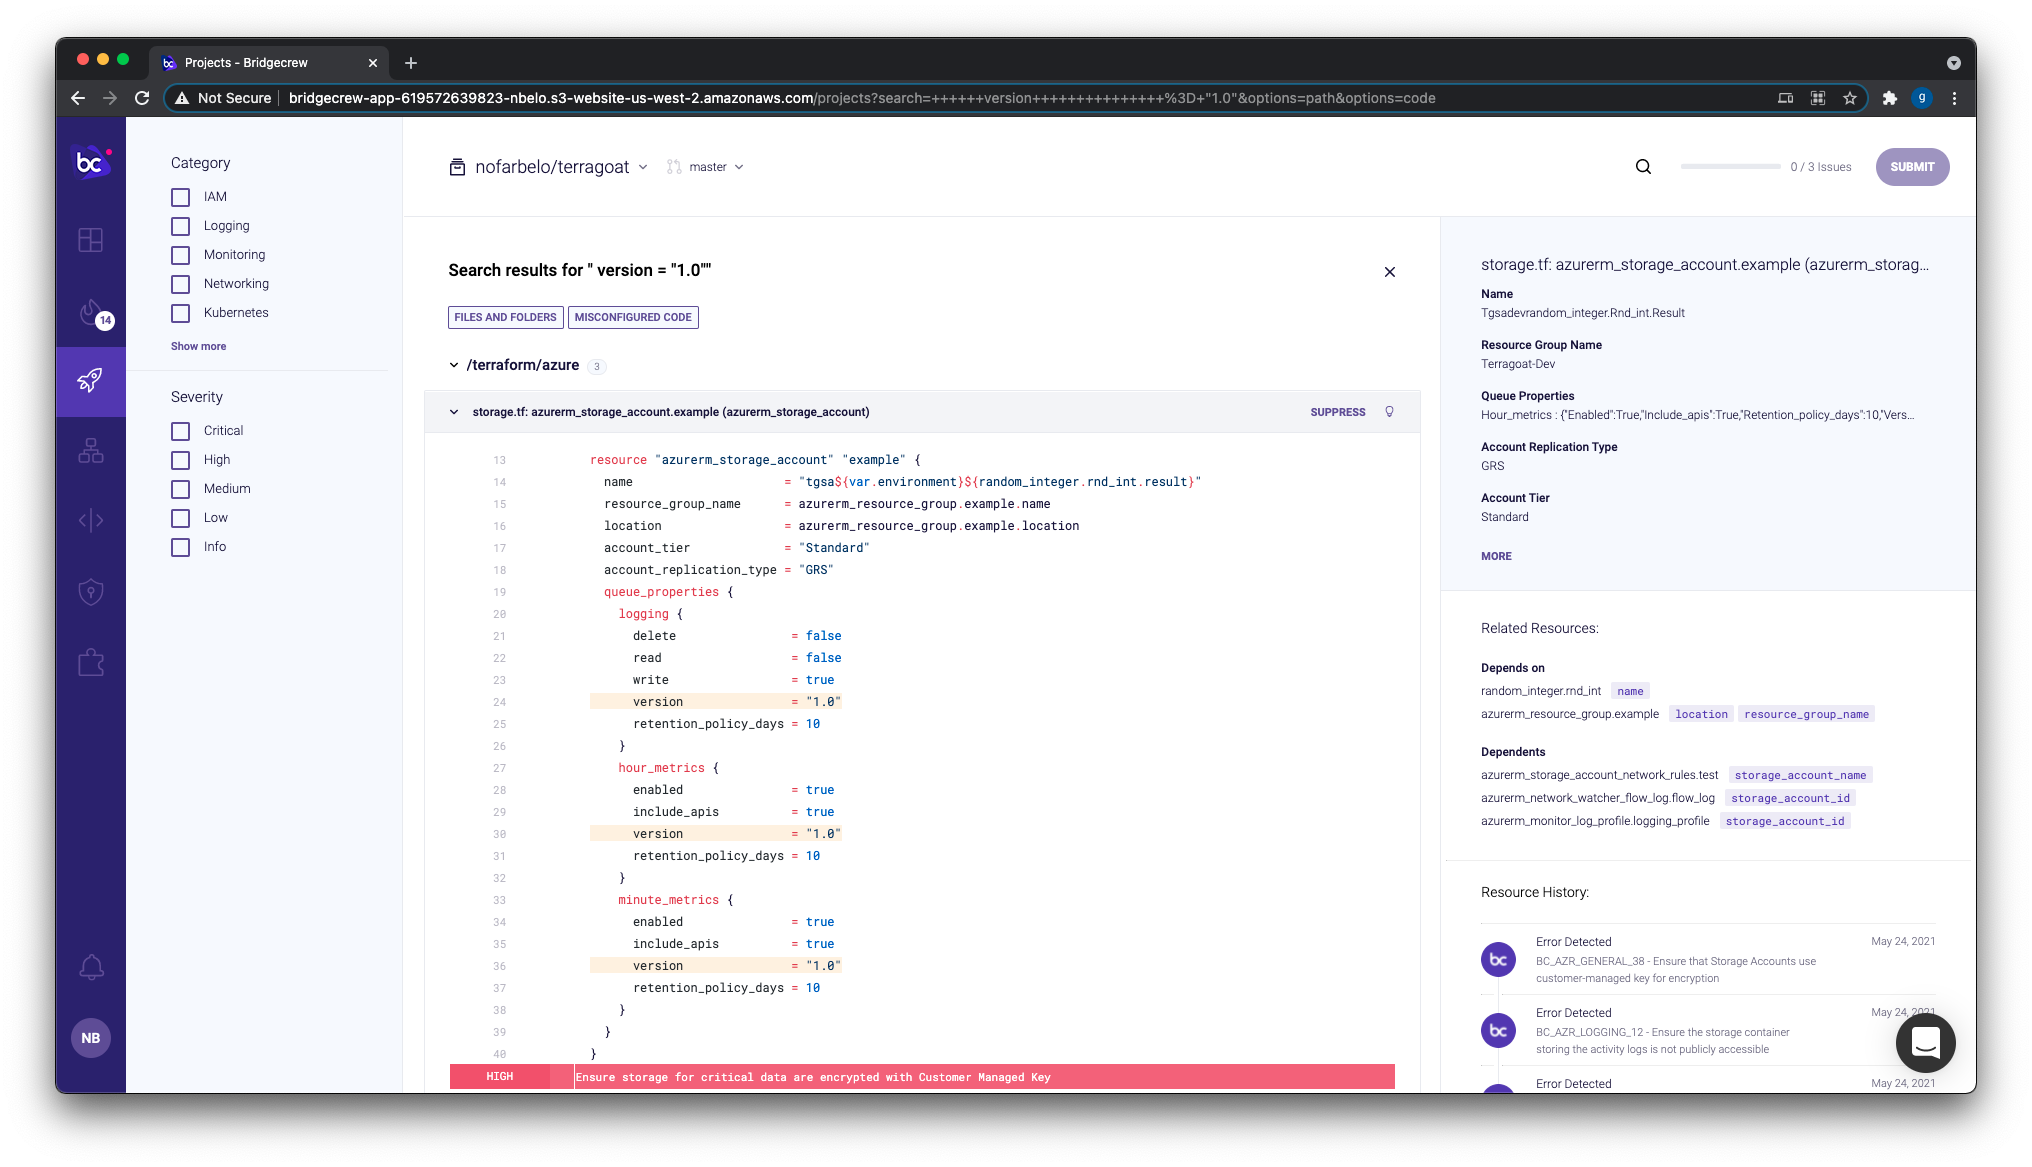Image resolution: width=2032 pixels, height=1167 pixels.
Task: Click the Bridgecrew logo in sidebar
Action: [90, 162]
